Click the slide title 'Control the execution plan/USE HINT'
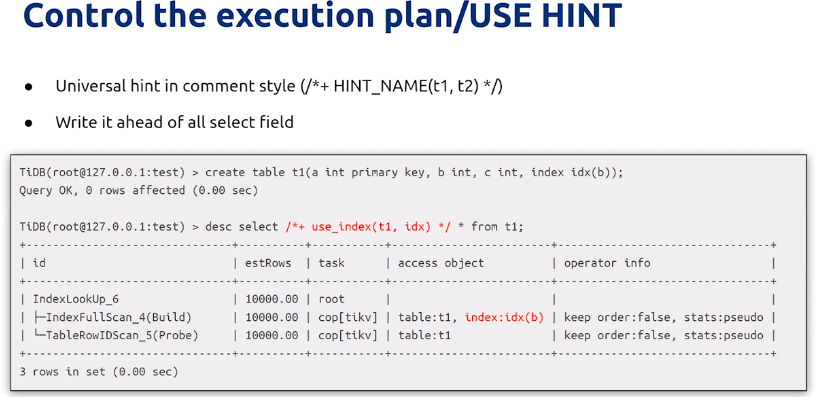816x397 pixels. tap(323, 16)
